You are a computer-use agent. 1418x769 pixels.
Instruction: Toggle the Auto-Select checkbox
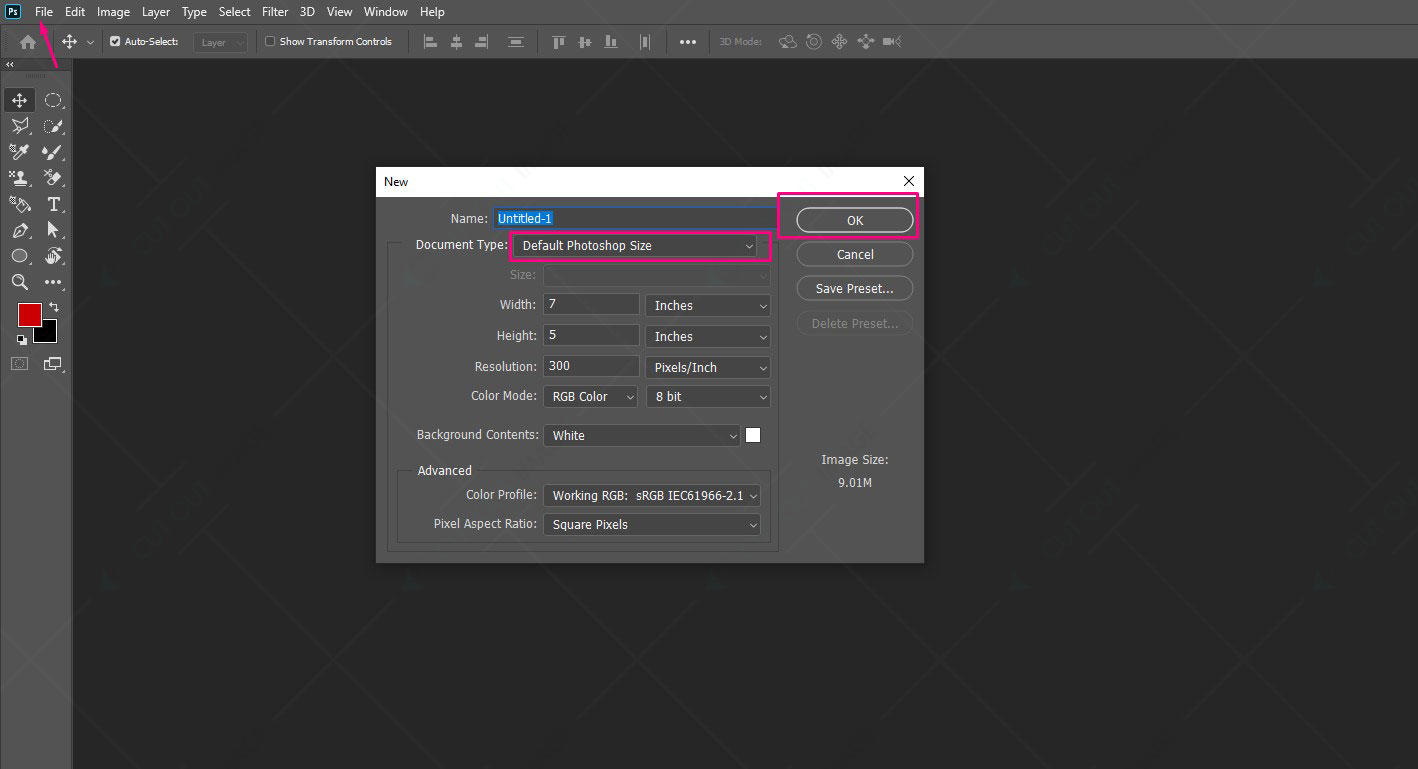[115, 42]
